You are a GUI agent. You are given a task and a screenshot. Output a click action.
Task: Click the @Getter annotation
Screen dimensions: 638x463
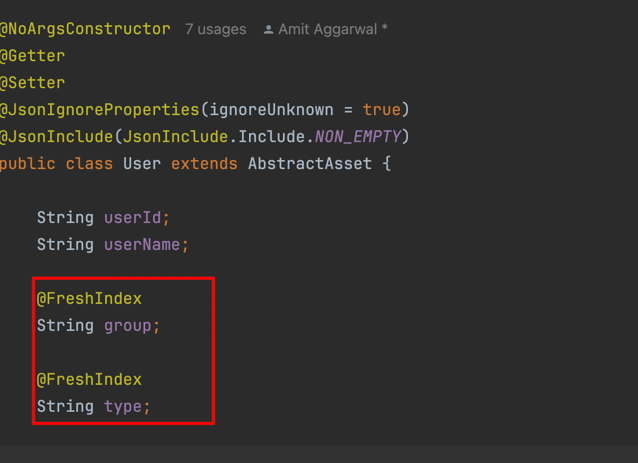pos(32,56)
